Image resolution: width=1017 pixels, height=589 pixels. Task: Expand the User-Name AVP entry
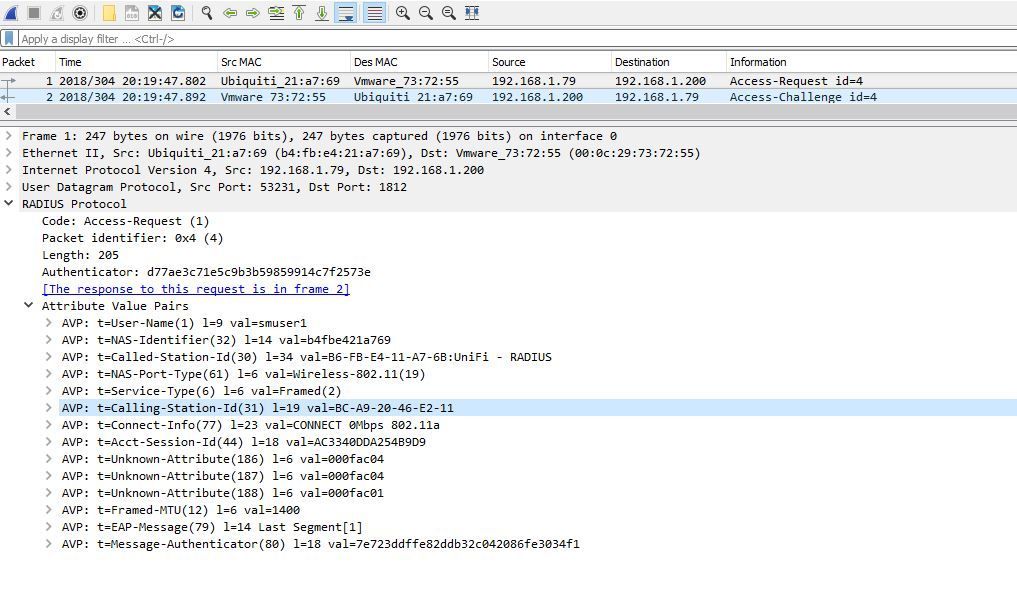(x=48, y=323)
